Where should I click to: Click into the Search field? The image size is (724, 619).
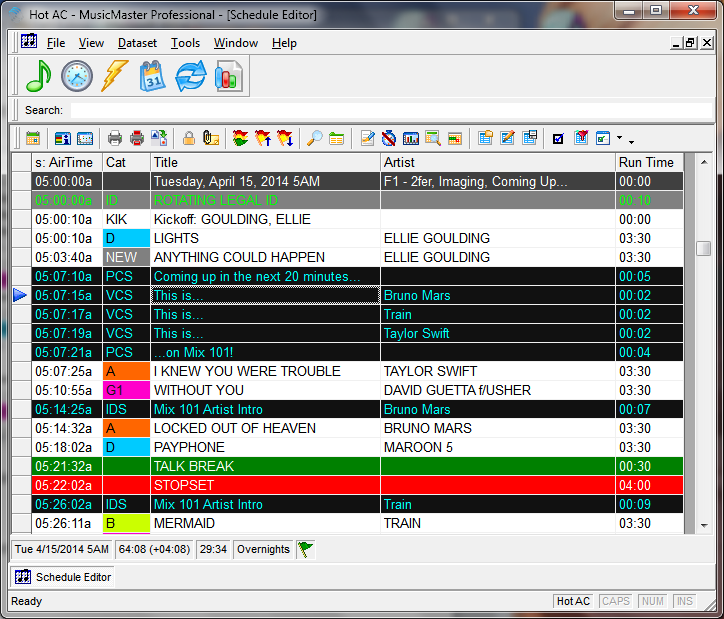click(x=391, y=110)
